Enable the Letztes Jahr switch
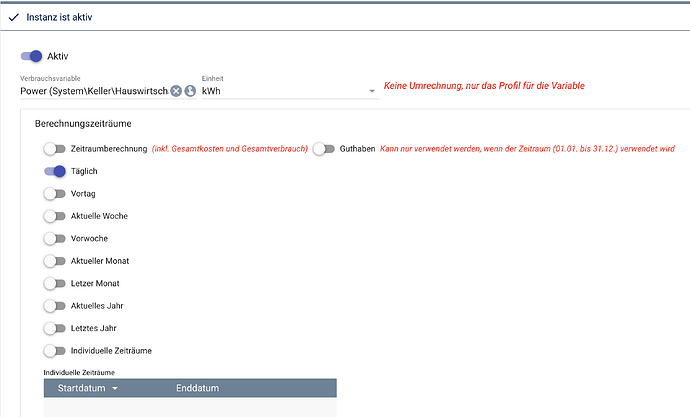This screenshot has height=417, width=690. pyautogui.click(x=55, y=328)
